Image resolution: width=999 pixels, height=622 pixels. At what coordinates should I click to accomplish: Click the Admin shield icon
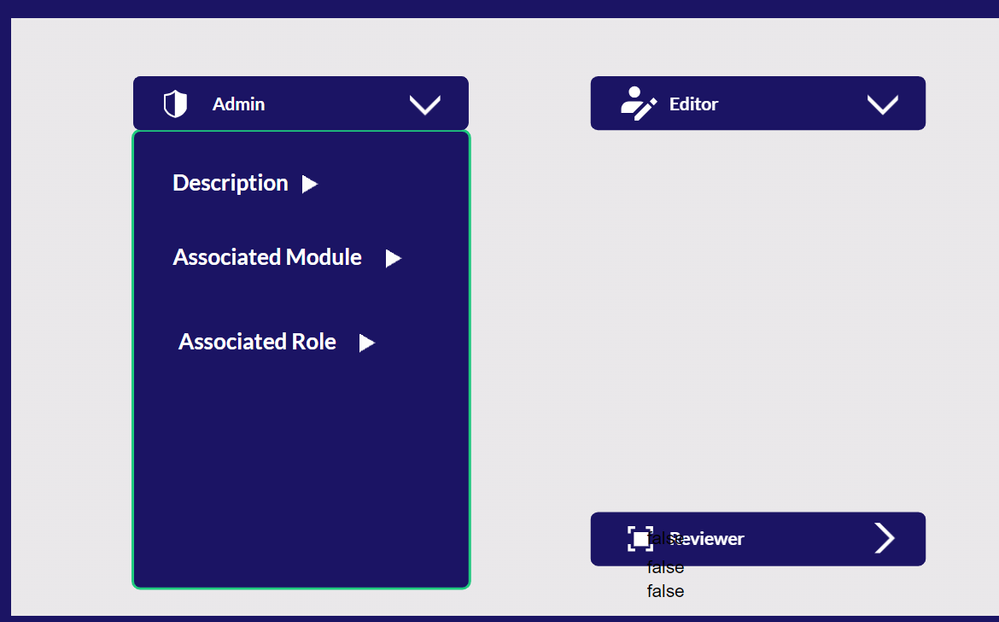click(175, 104)
